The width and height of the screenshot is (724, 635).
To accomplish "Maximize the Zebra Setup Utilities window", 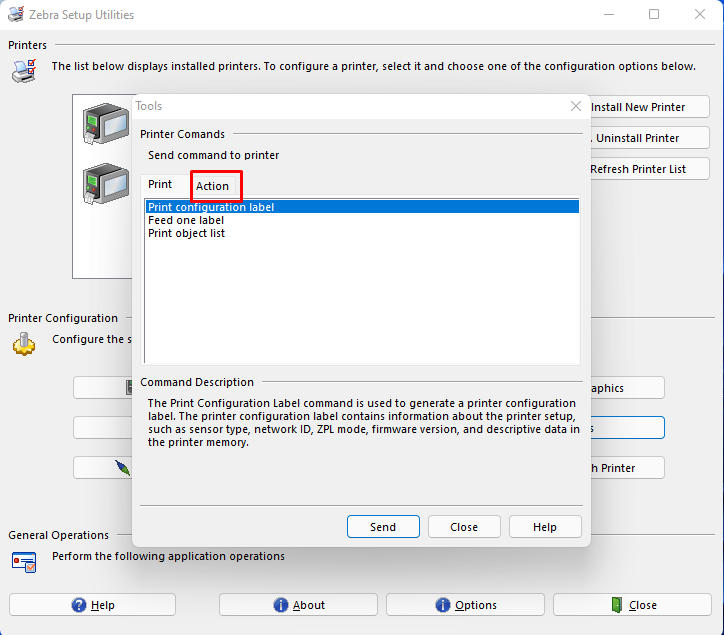I will 654,14.
